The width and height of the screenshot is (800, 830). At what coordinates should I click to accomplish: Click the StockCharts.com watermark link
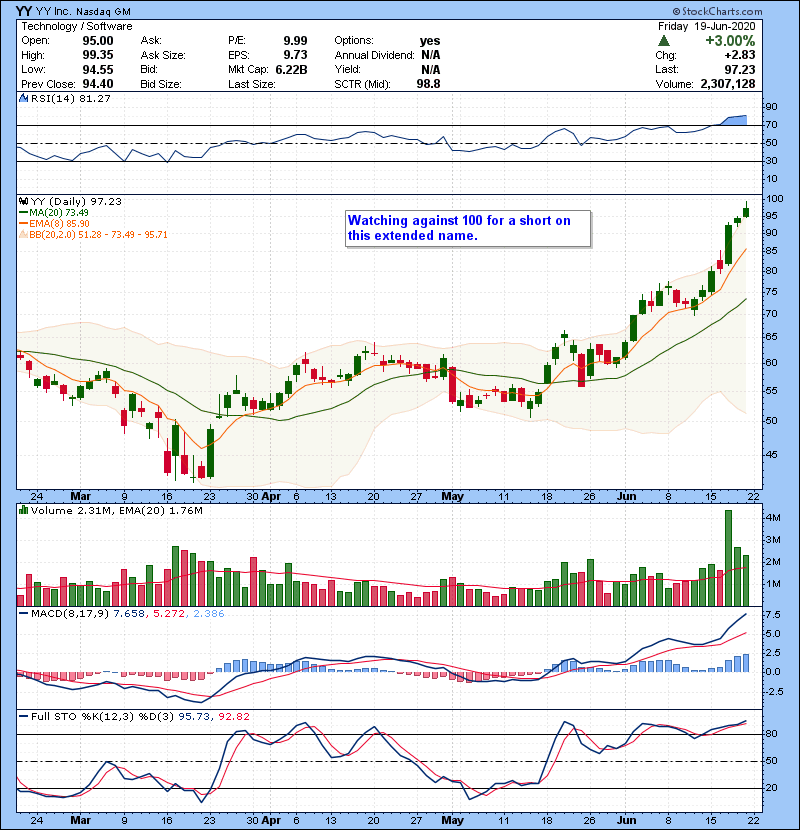click(x=717, y=11)
